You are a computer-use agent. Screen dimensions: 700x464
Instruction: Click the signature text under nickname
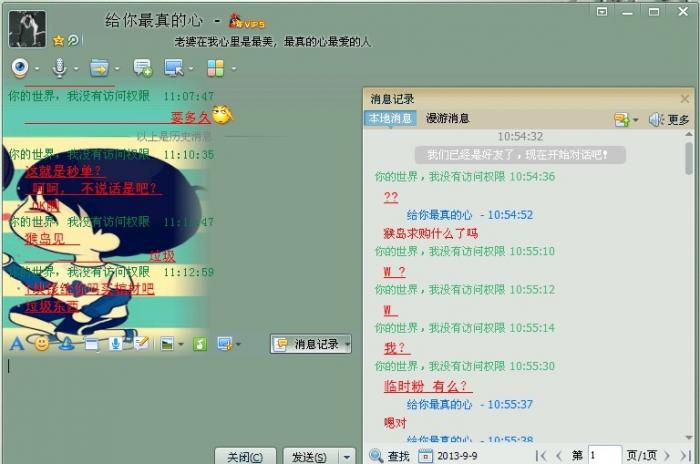(272, 42)
